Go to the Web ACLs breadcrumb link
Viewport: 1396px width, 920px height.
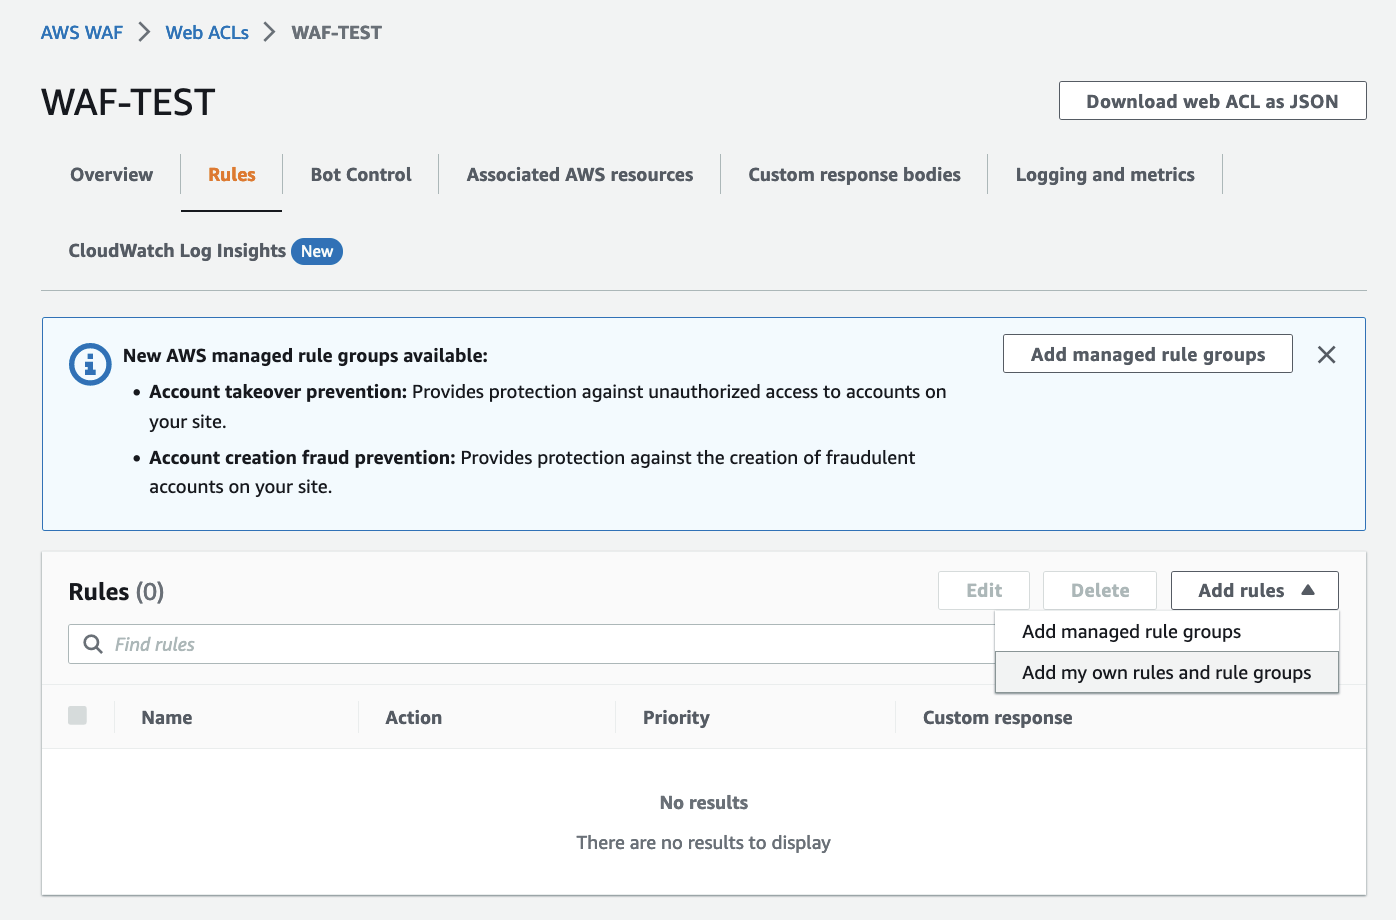coord(207,33)
